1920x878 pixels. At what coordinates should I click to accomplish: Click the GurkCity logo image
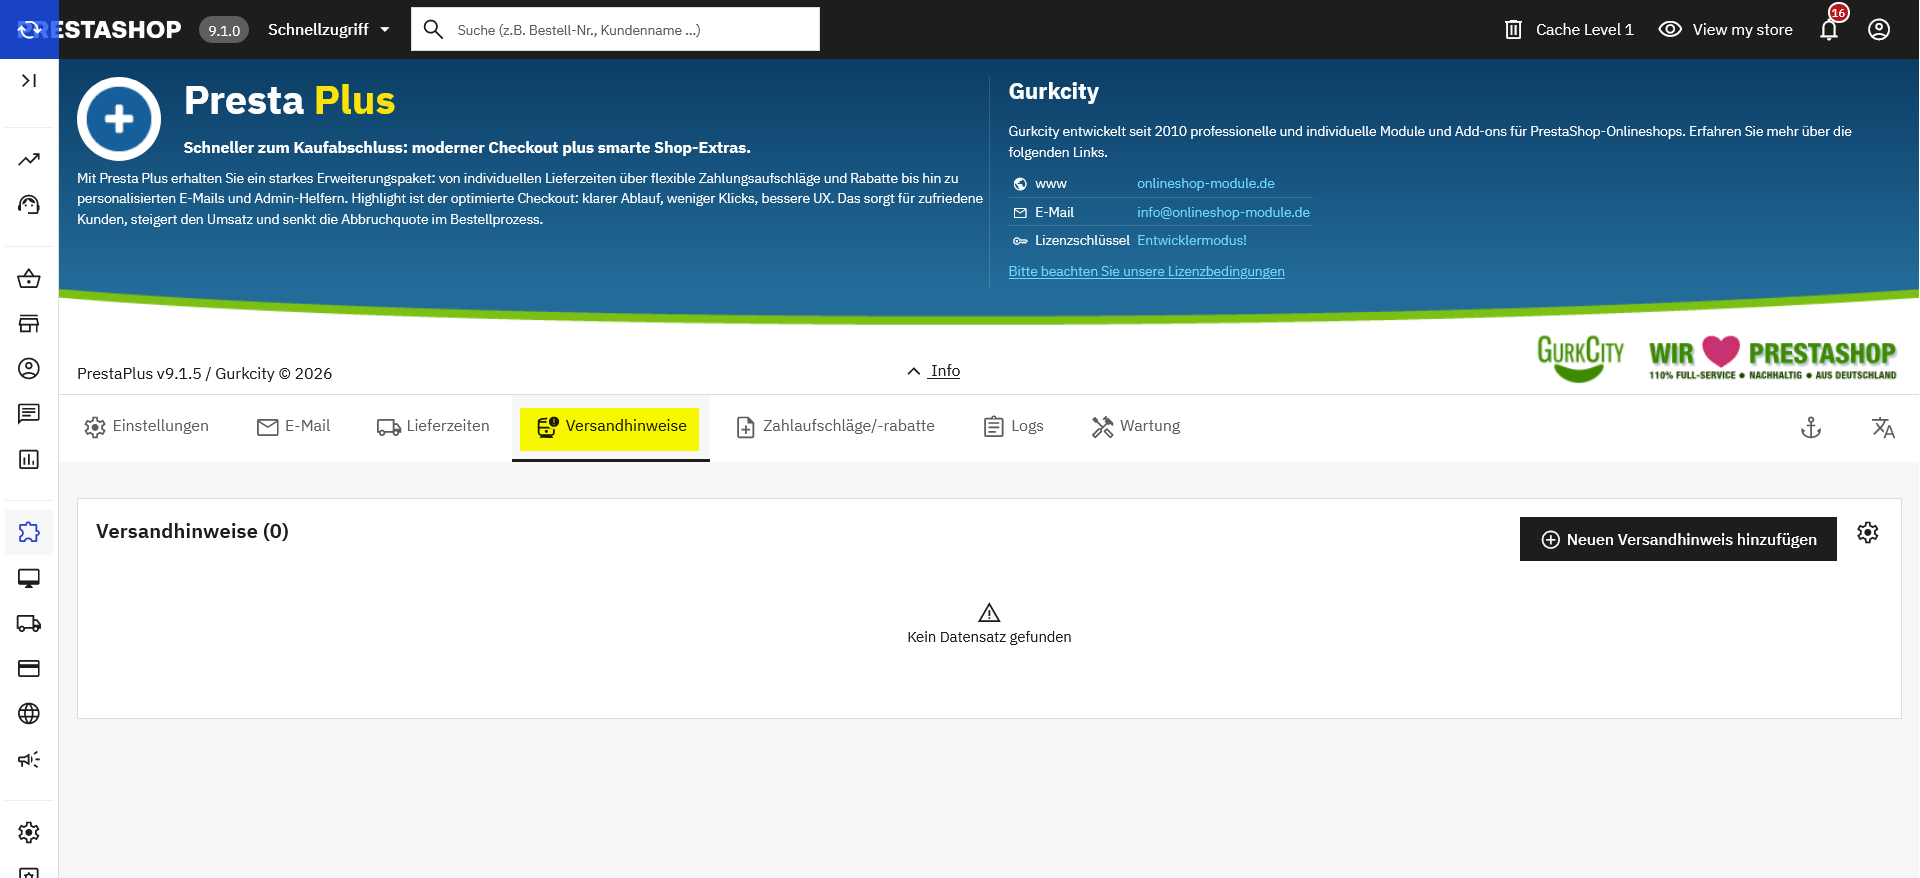pyautogui.click(x=1580, y=359)
